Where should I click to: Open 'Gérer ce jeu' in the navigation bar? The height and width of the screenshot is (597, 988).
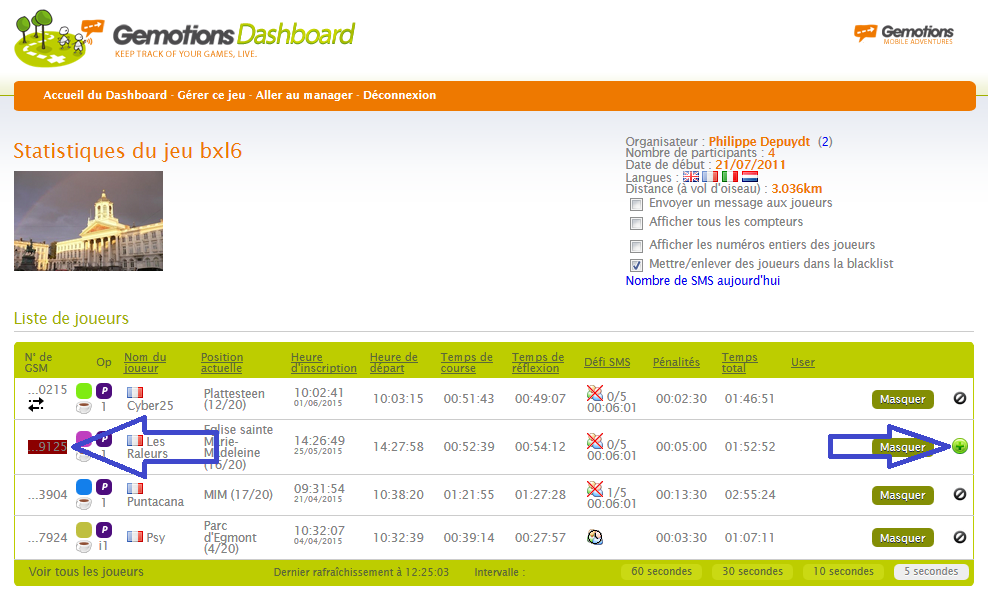click(211, 95)
